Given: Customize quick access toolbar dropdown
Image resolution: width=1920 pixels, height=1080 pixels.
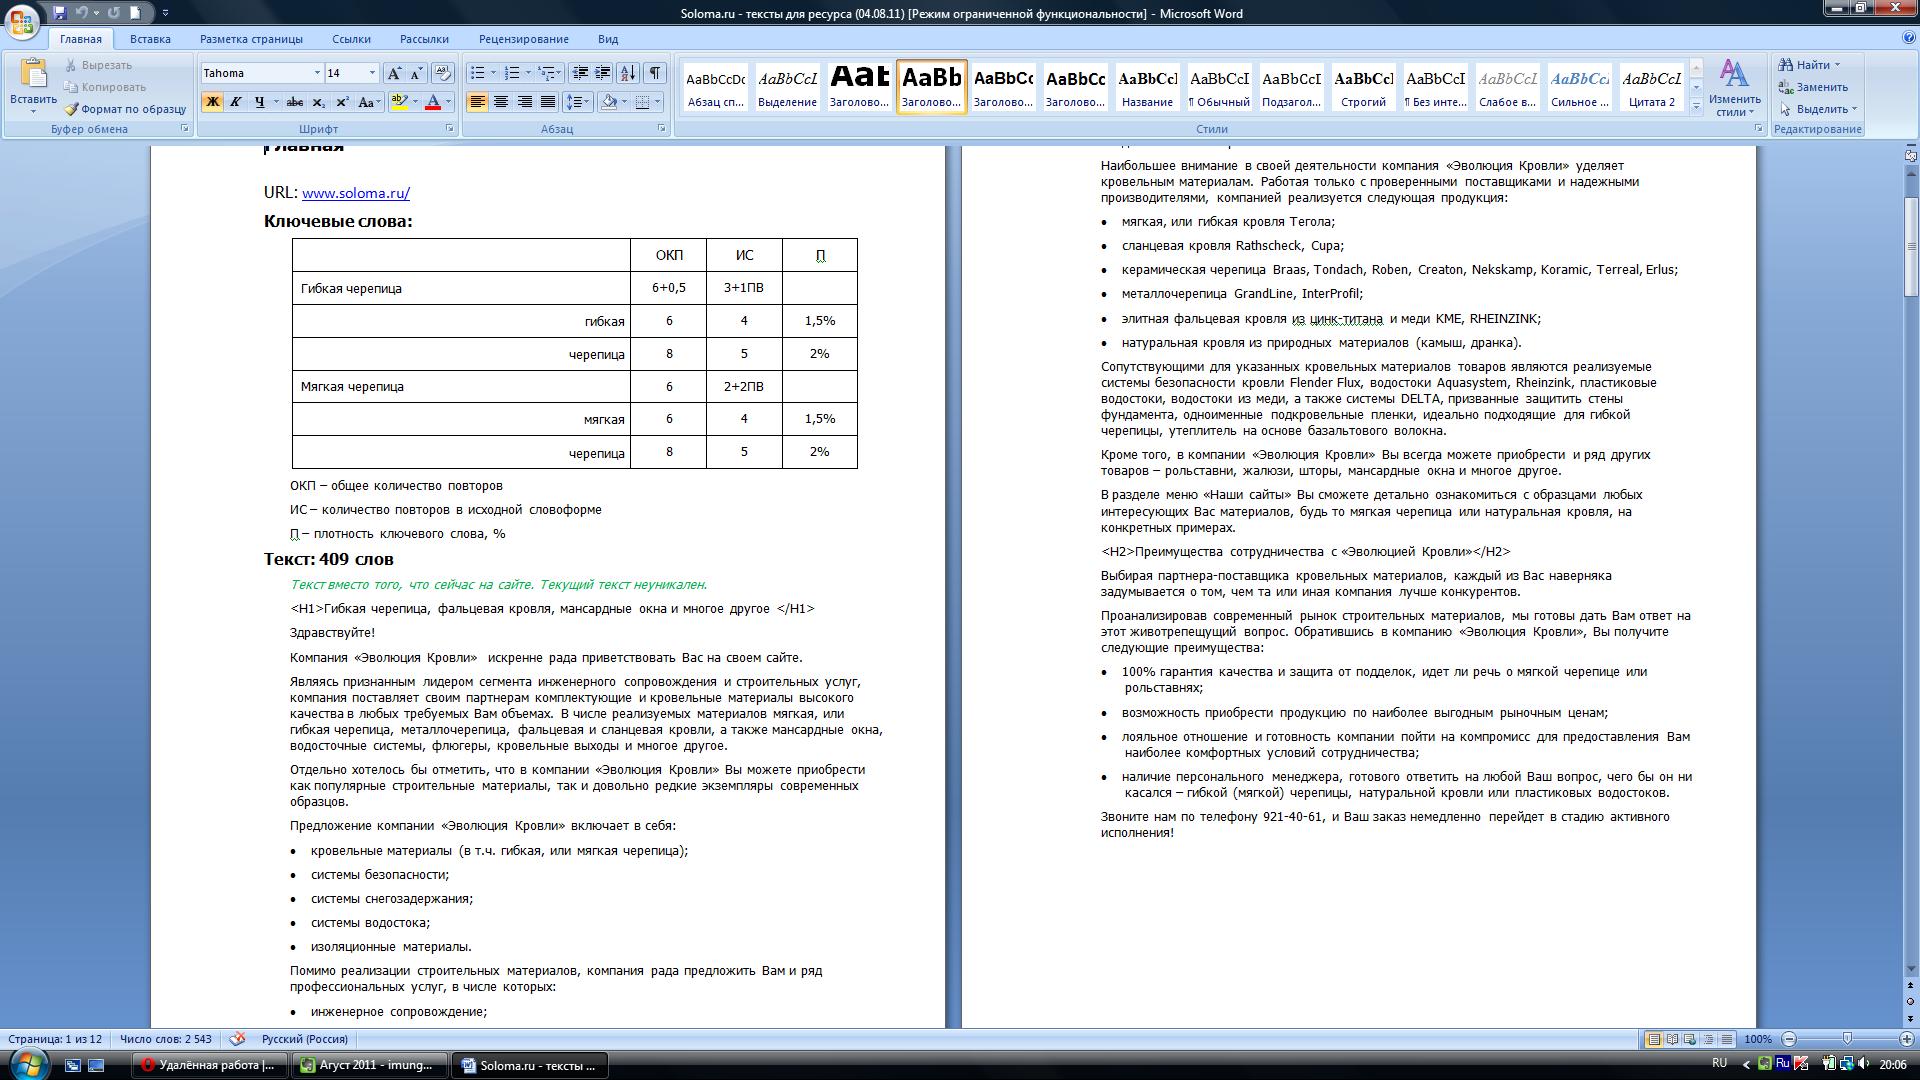Looking at the screenshot, I should (166, 13).
